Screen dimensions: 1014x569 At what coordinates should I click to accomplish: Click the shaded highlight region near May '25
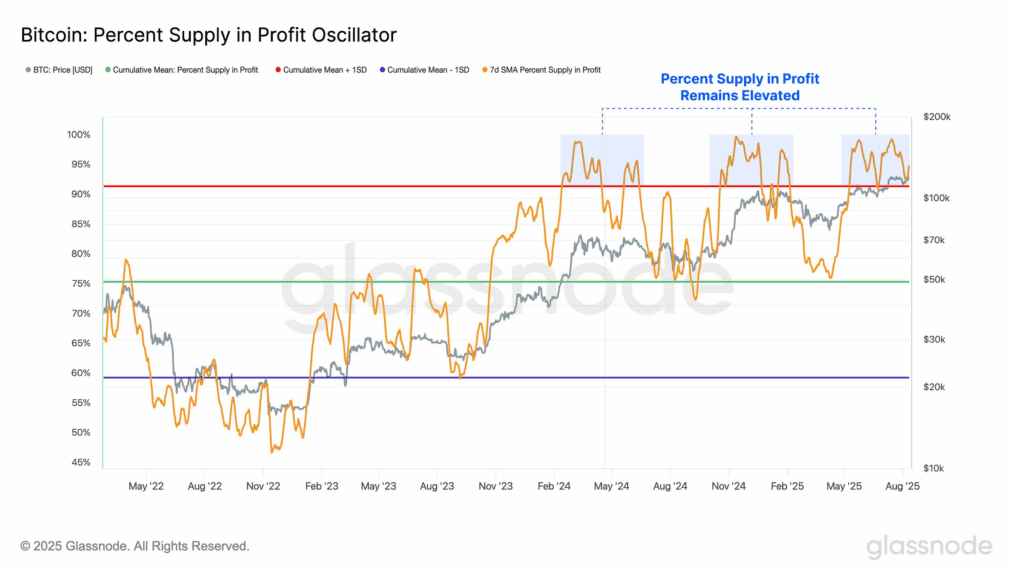click(875, 160)
